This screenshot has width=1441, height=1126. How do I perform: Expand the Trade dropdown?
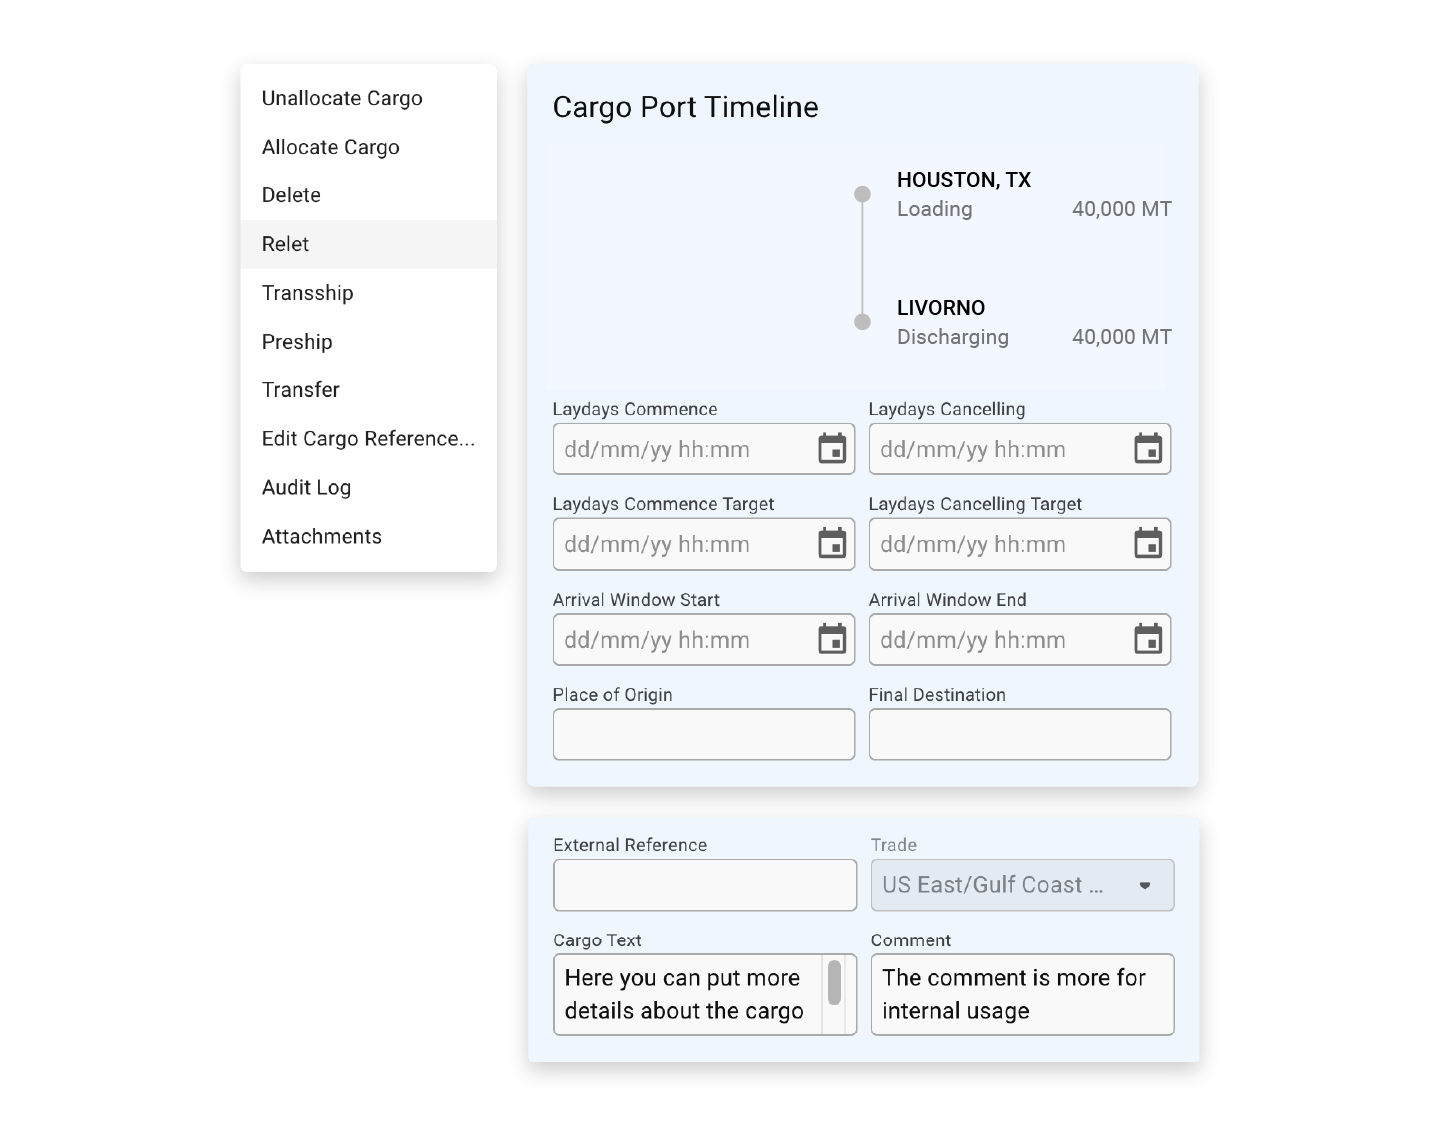pyautogui.click(x=1022, y=885)
